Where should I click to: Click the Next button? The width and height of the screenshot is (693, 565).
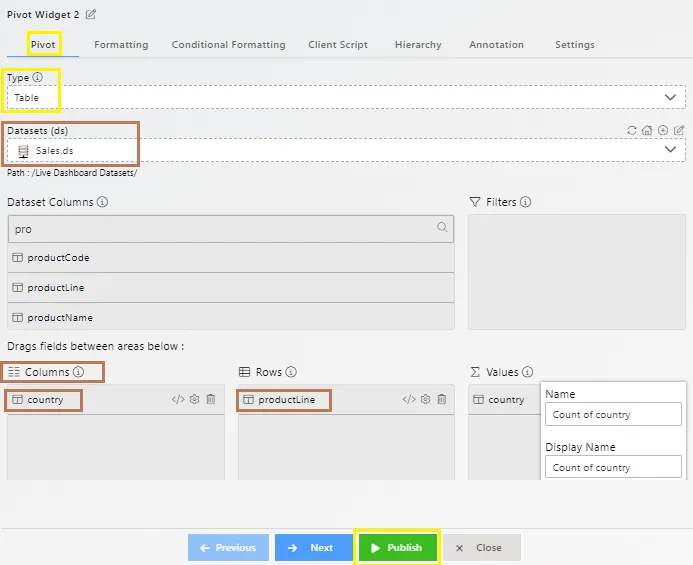coord(313,548)
